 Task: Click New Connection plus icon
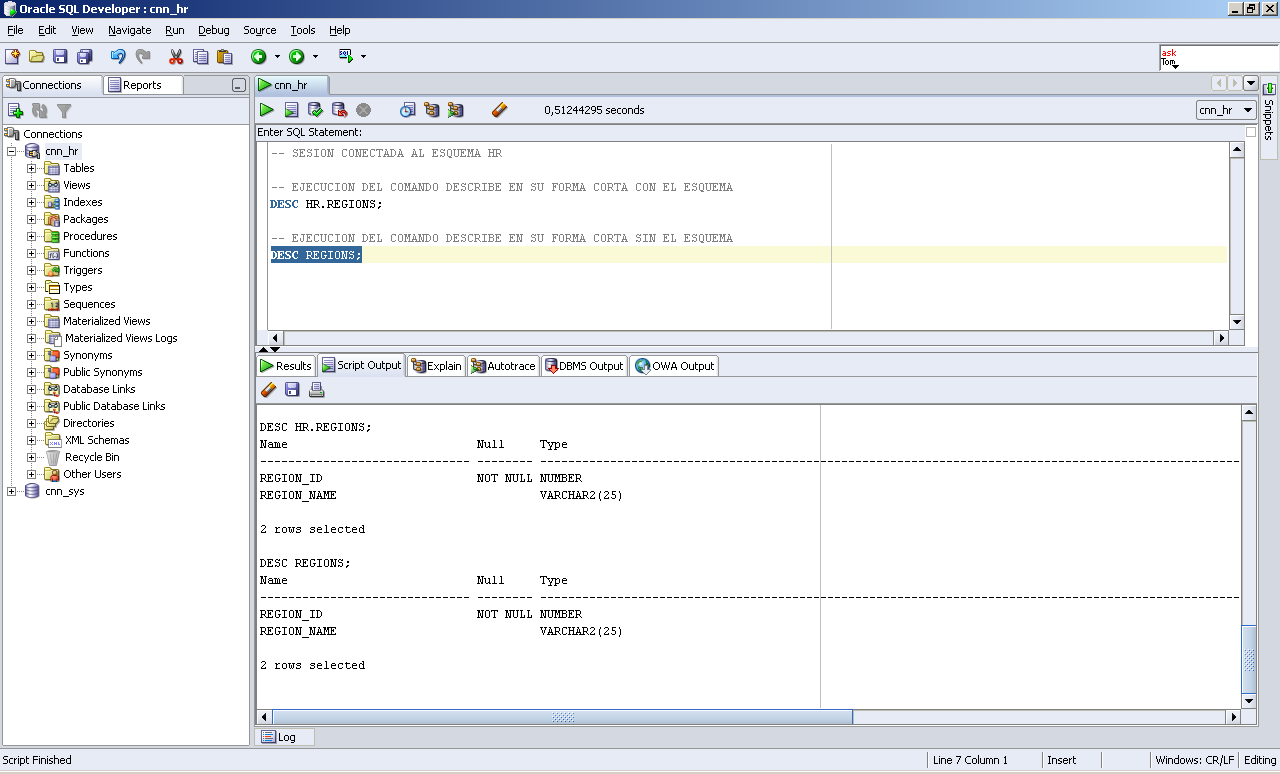click(15, 111)
